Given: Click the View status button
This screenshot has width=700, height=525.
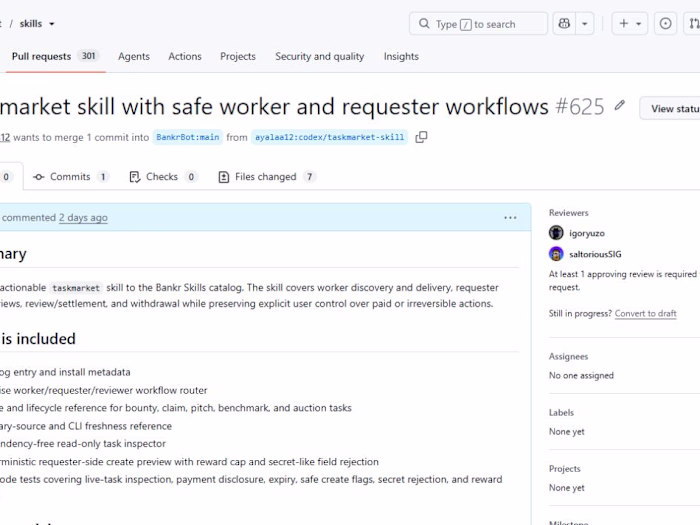Looking at the screenshot, I should (670, 108).
